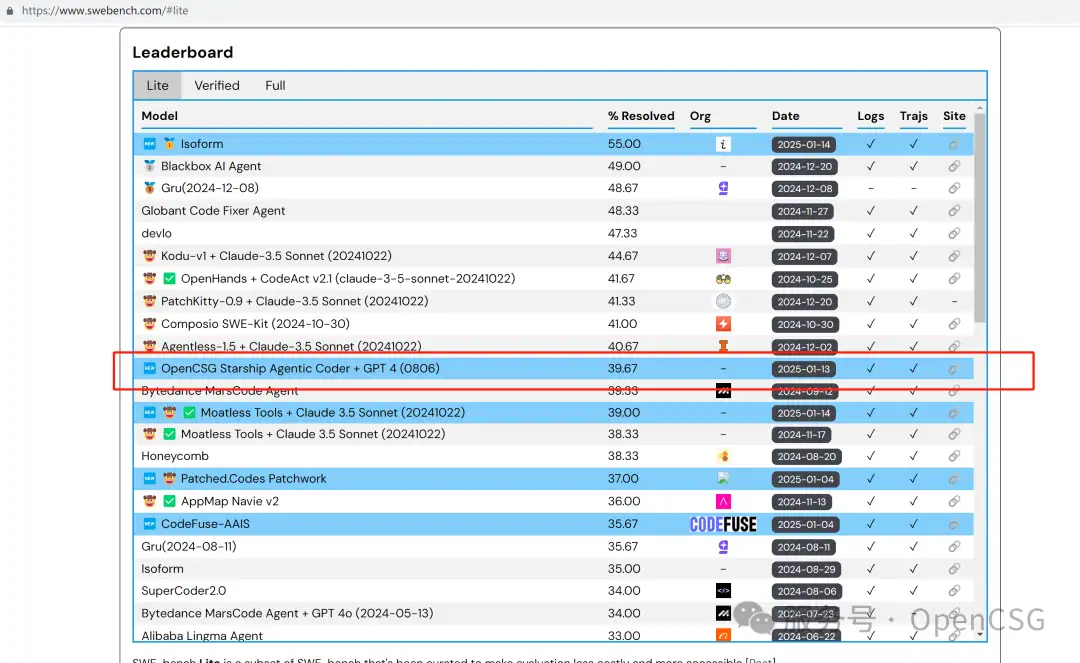Click the site link icon in devlo row
The width and height of the screenshot is (1080, 663).
coord(954,233)
